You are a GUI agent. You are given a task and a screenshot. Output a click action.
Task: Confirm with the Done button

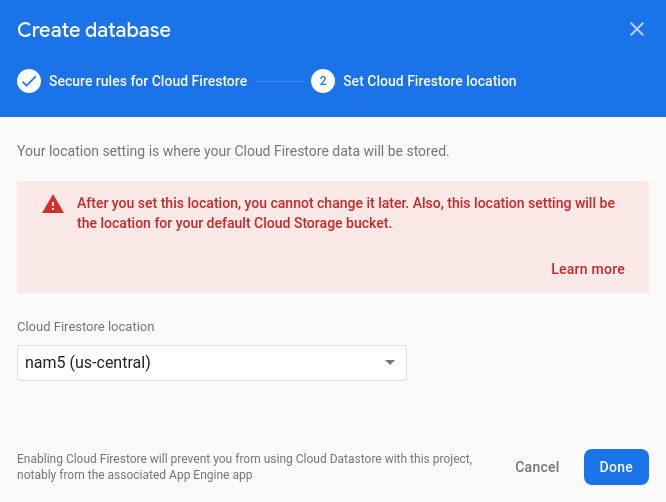616,467
